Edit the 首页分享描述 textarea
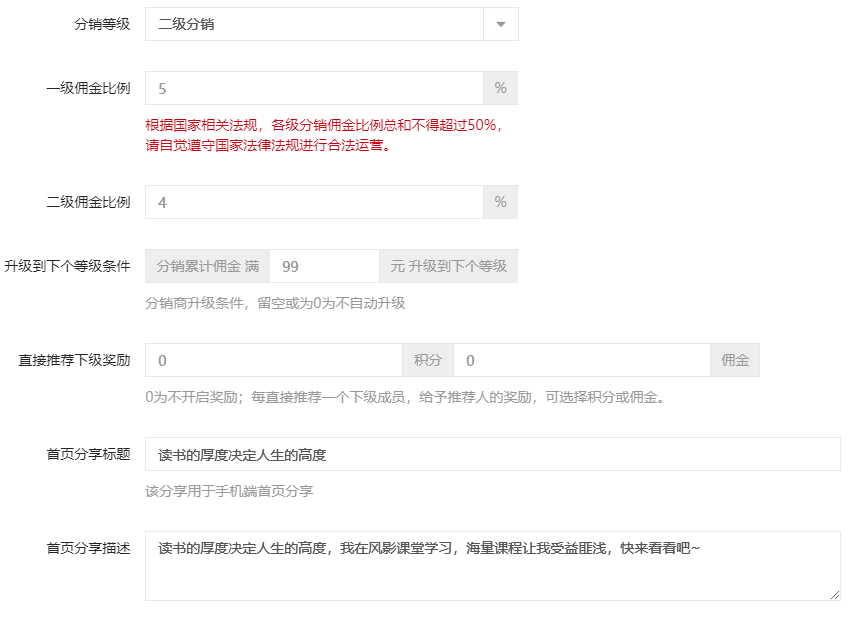The image size is (861, 617). click(493, 566)
